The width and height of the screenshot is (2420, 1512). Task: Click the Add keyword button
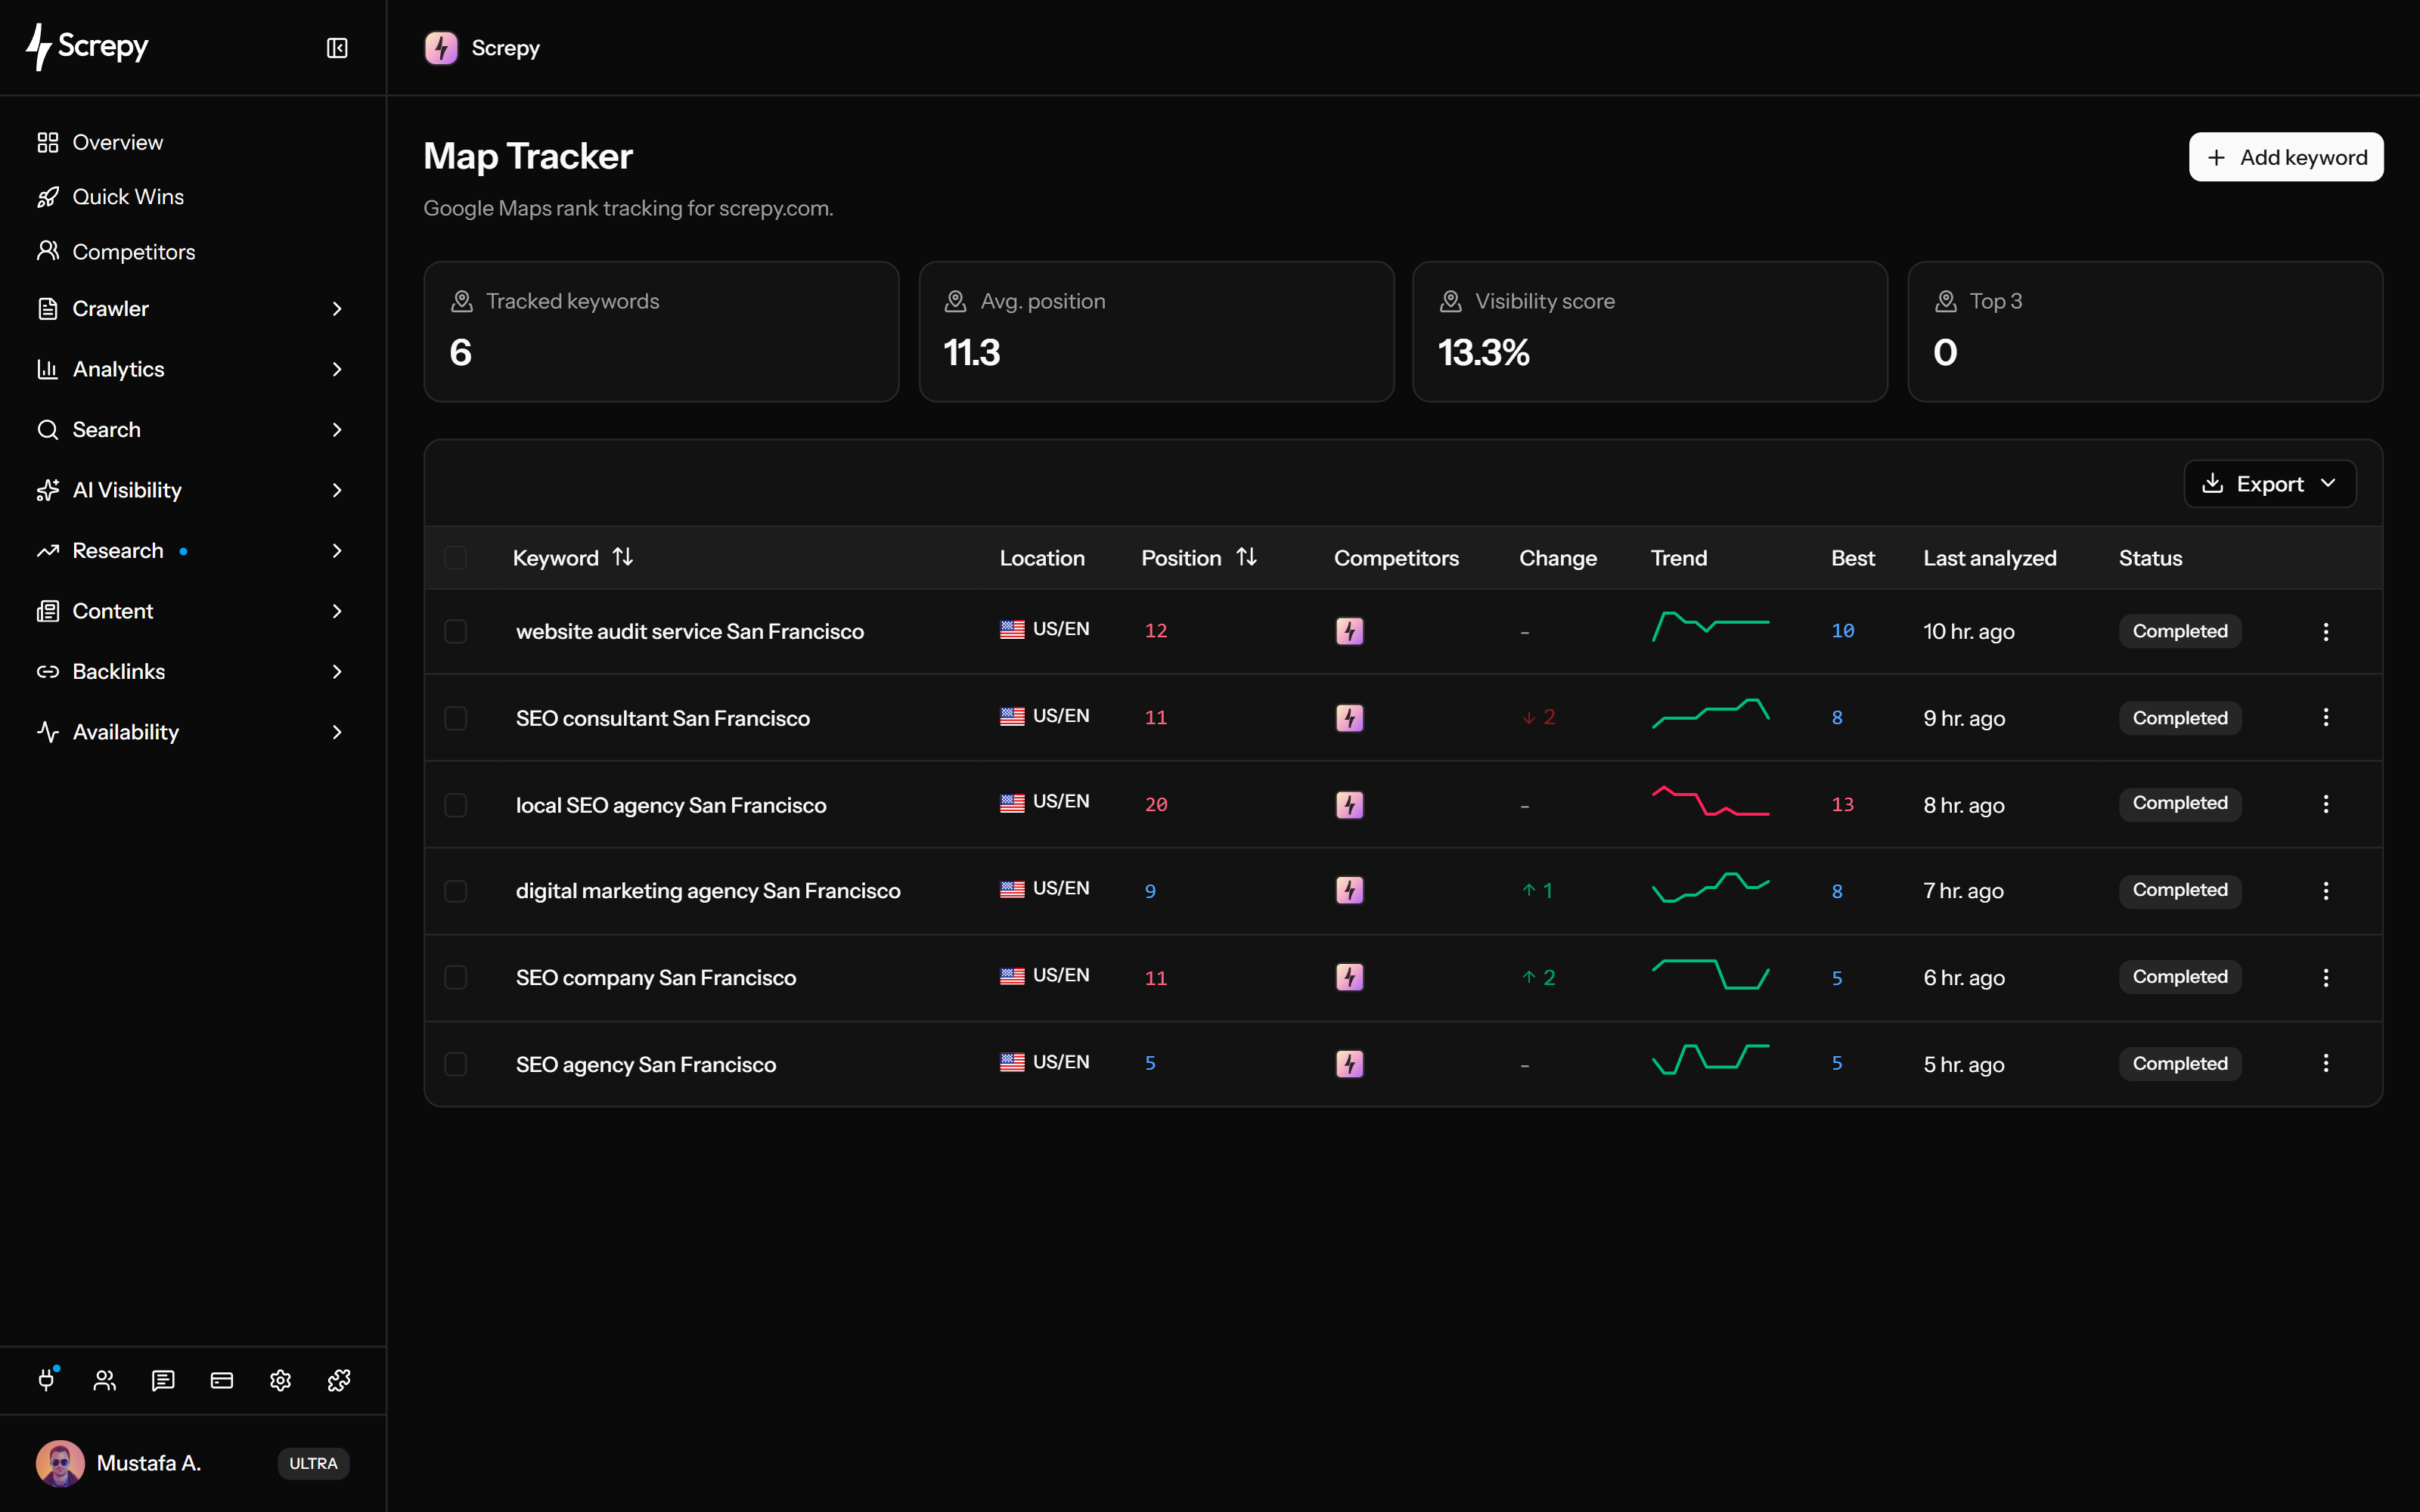pos(2286,157)
